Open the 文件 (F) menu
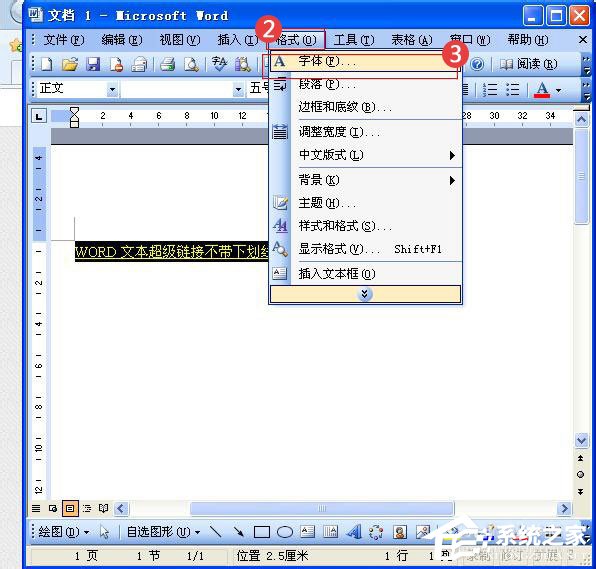This screenshot has width=596, height=569. click(x=64, y=40)
